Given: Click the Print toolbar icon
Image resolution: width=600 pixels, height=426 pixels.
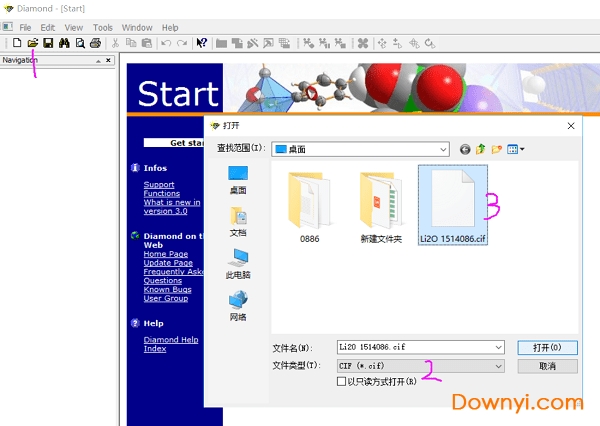Looking at the screenshot, I should tap(95, 43).
